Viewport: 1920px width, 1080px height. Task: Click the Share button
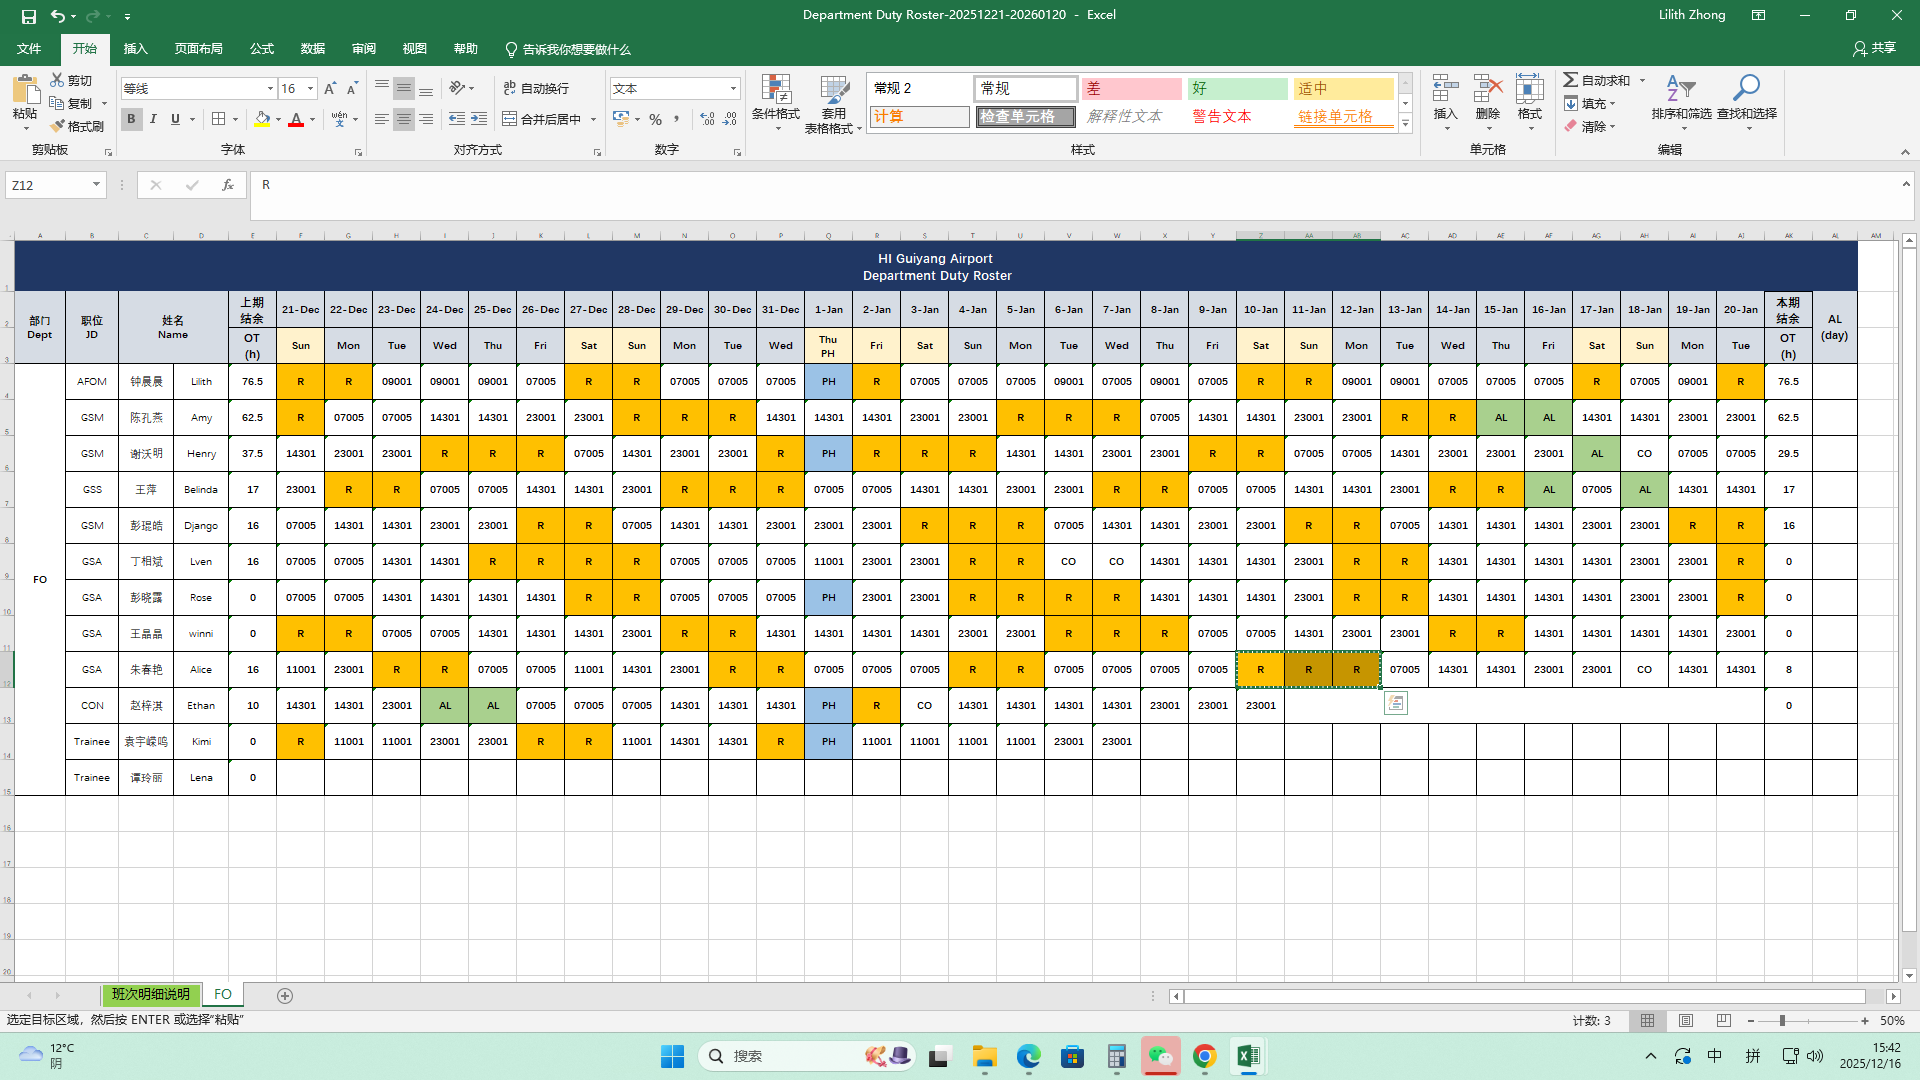click(1874, 48)
